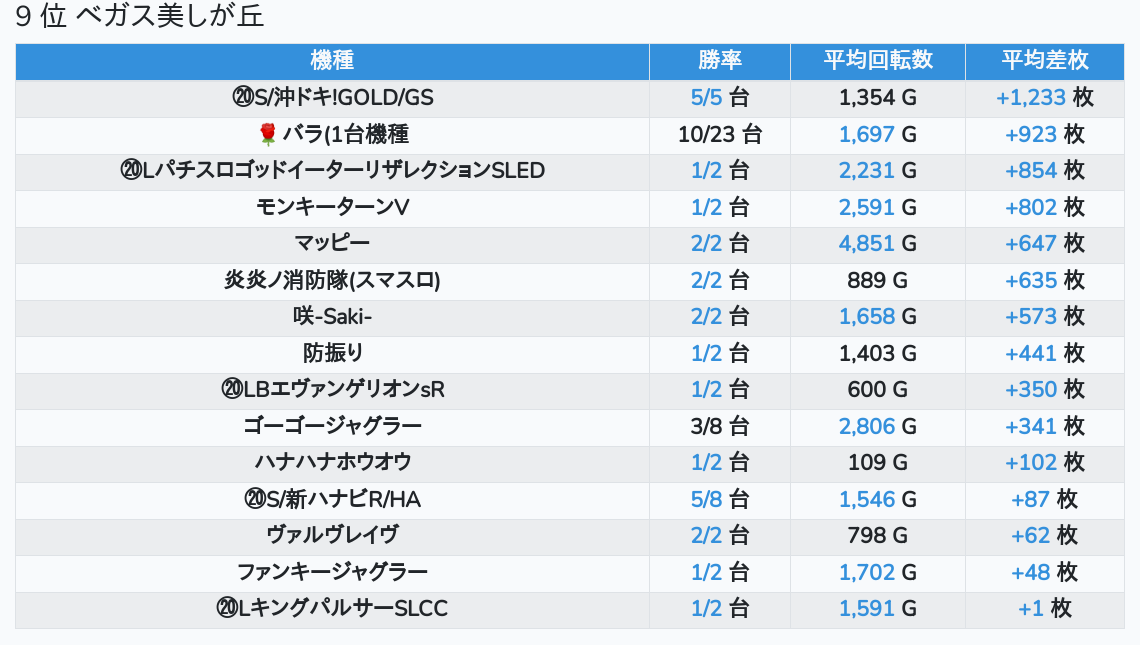Open the ゴーゴージャグラー machine entry
The image size is (1140, 645).
[x=332, y=426]
